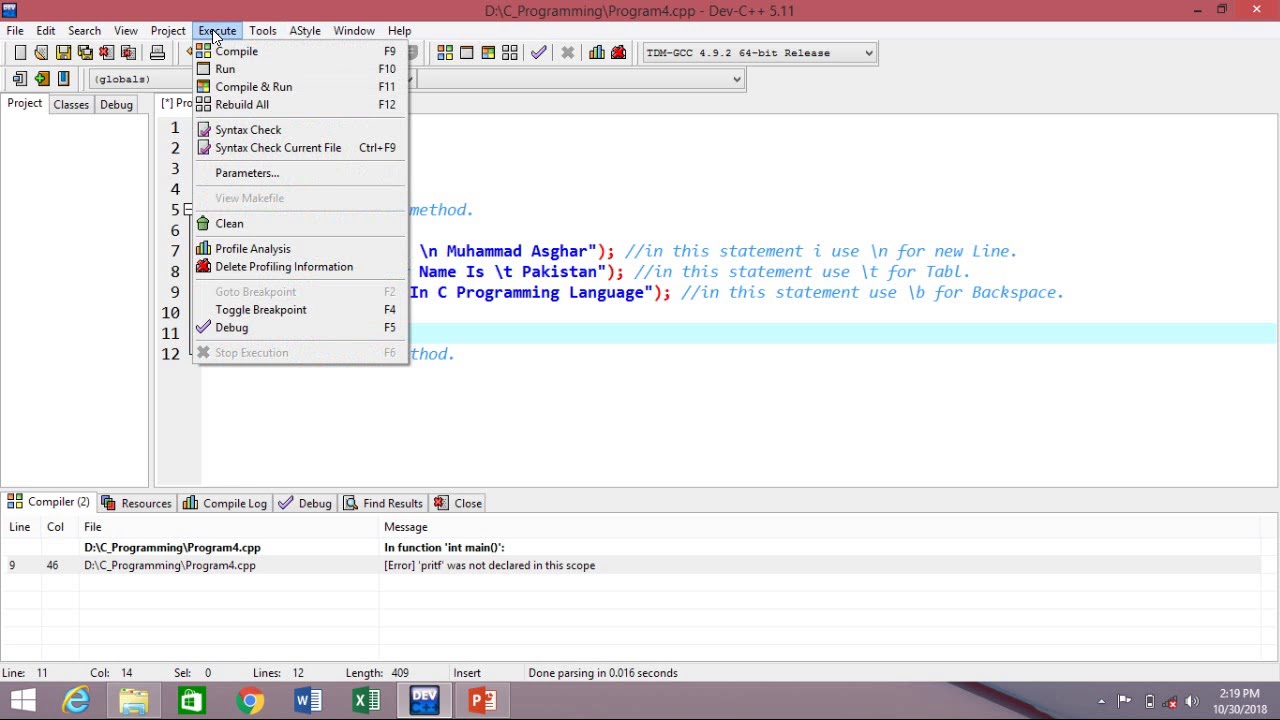Choose Debug F5 in the Execute menu
Image resolution: width=1280 pixels, height=720 pixels.
[300, 328]
